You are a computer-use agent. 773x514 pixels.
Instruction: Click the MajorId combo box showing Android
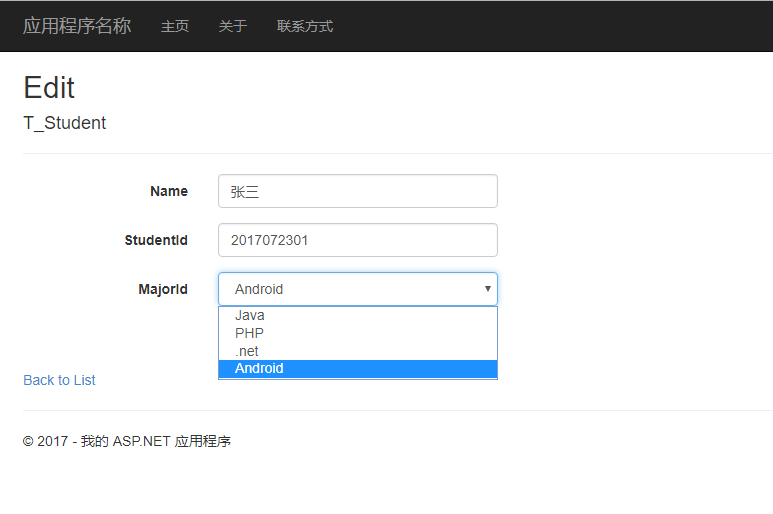pos(350,289)
